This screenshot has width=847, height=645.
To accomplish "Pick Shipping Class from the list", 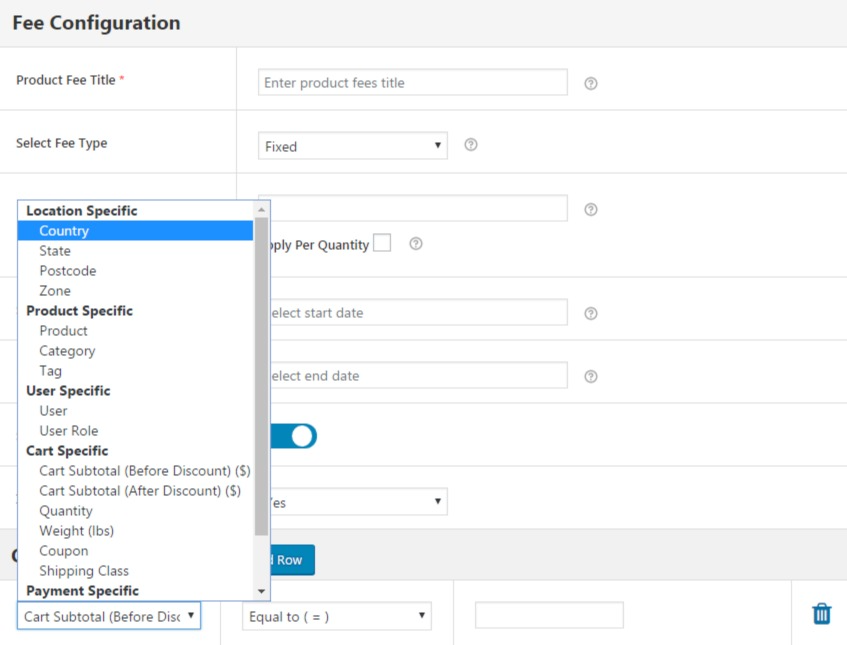I will coord(135,570).
